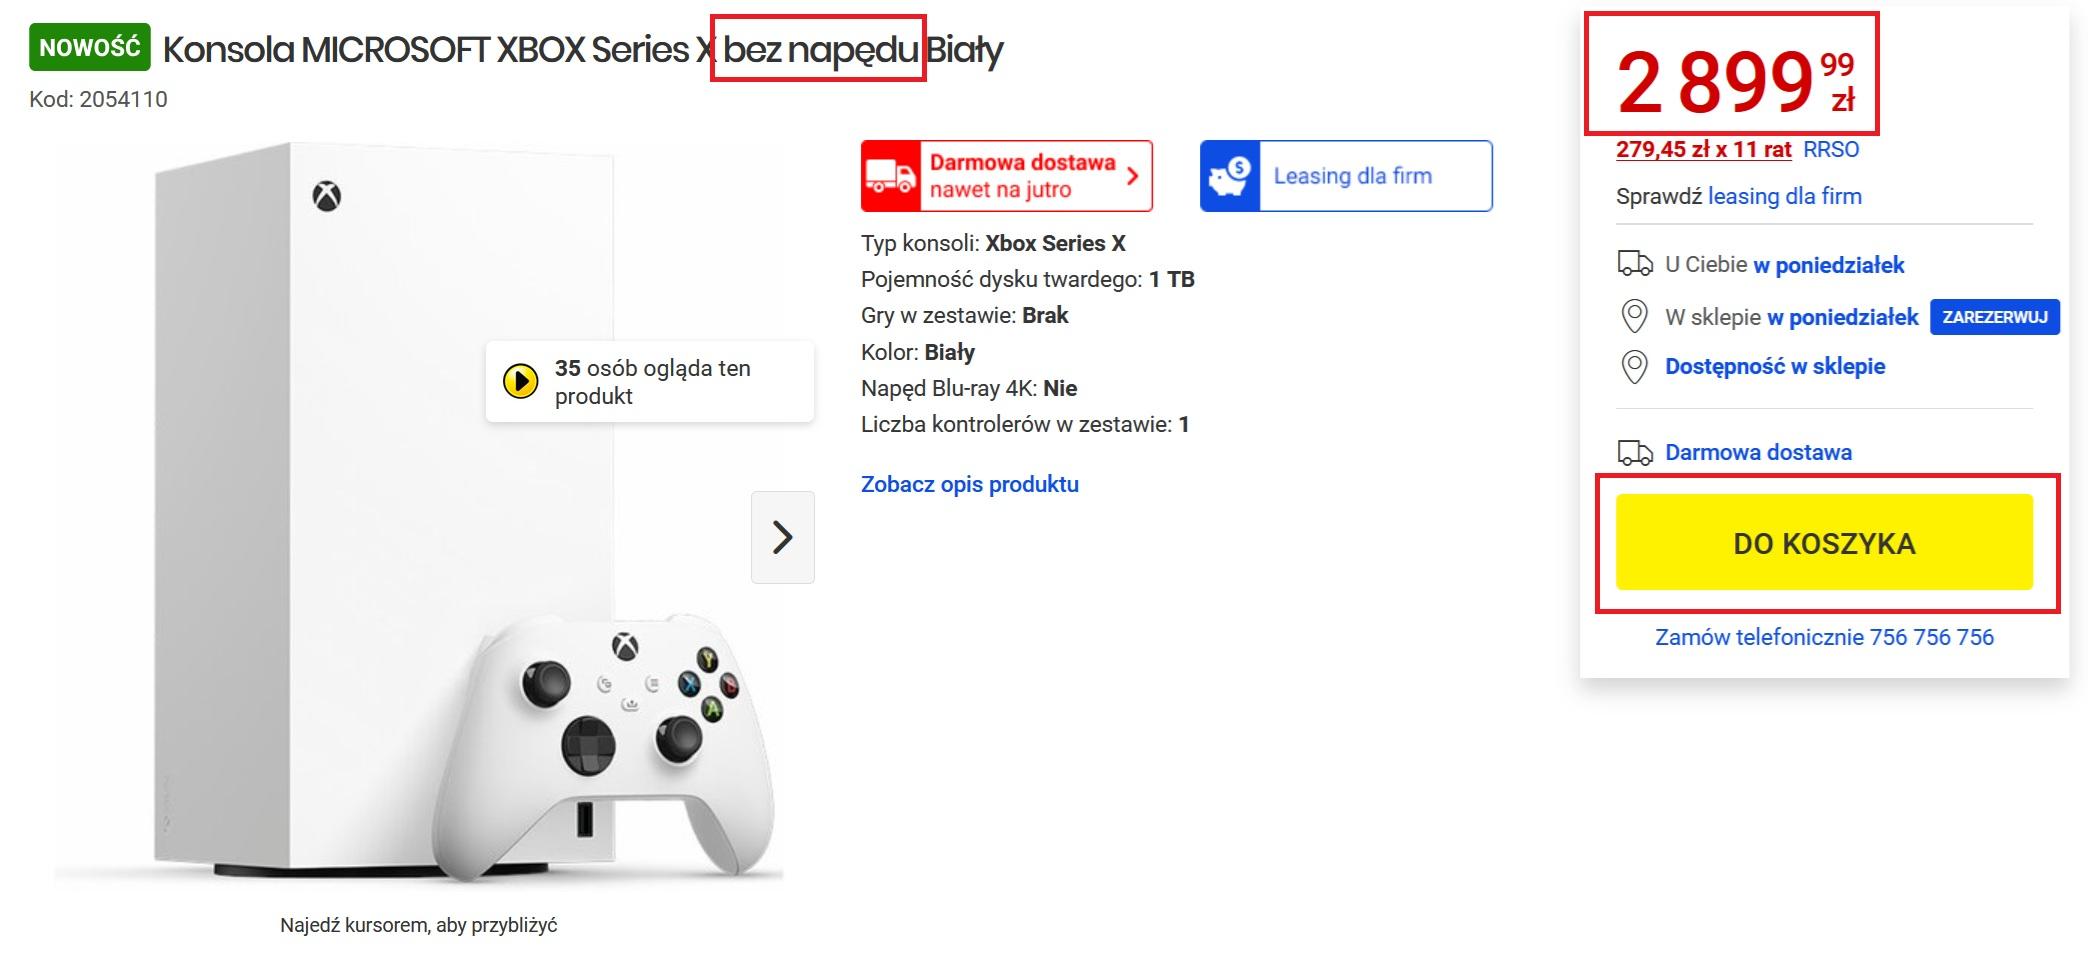The image size is (2088, 956).
Task: Click the piggy bank leasing icon
Action: (x=1229, y=176)
